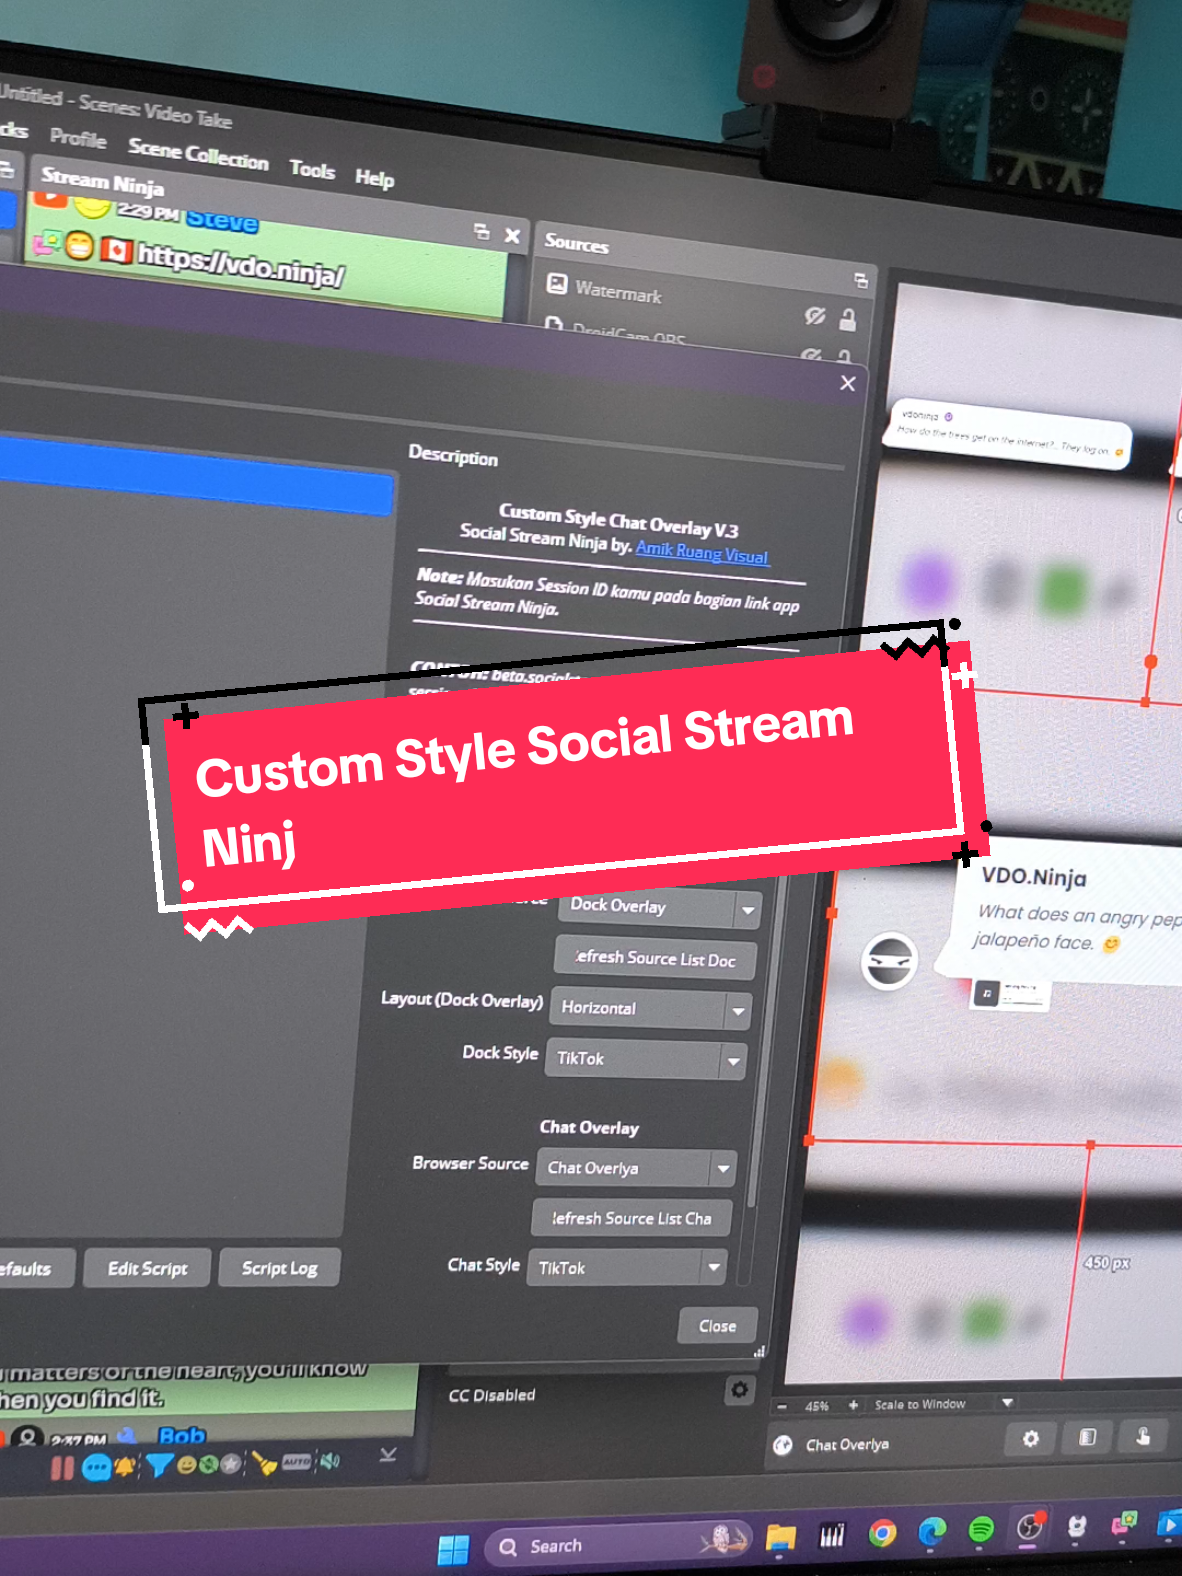The image size is (1182, 1576).
Task: Open the CC Disabled settings gear
Action: [x=739, y=1389]
